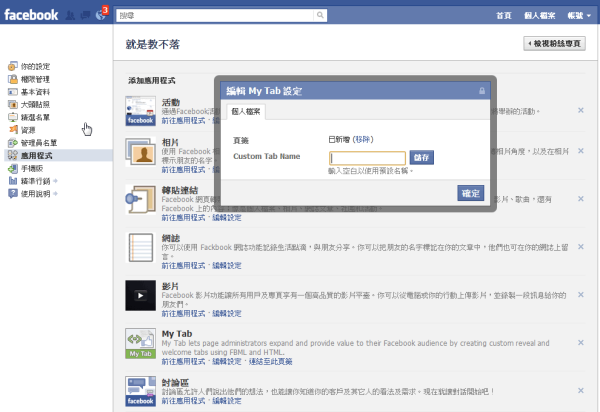The height and width of the screenshot is (412, 600).
Task: Open notifications globe icon with badge
Action: 101,15
